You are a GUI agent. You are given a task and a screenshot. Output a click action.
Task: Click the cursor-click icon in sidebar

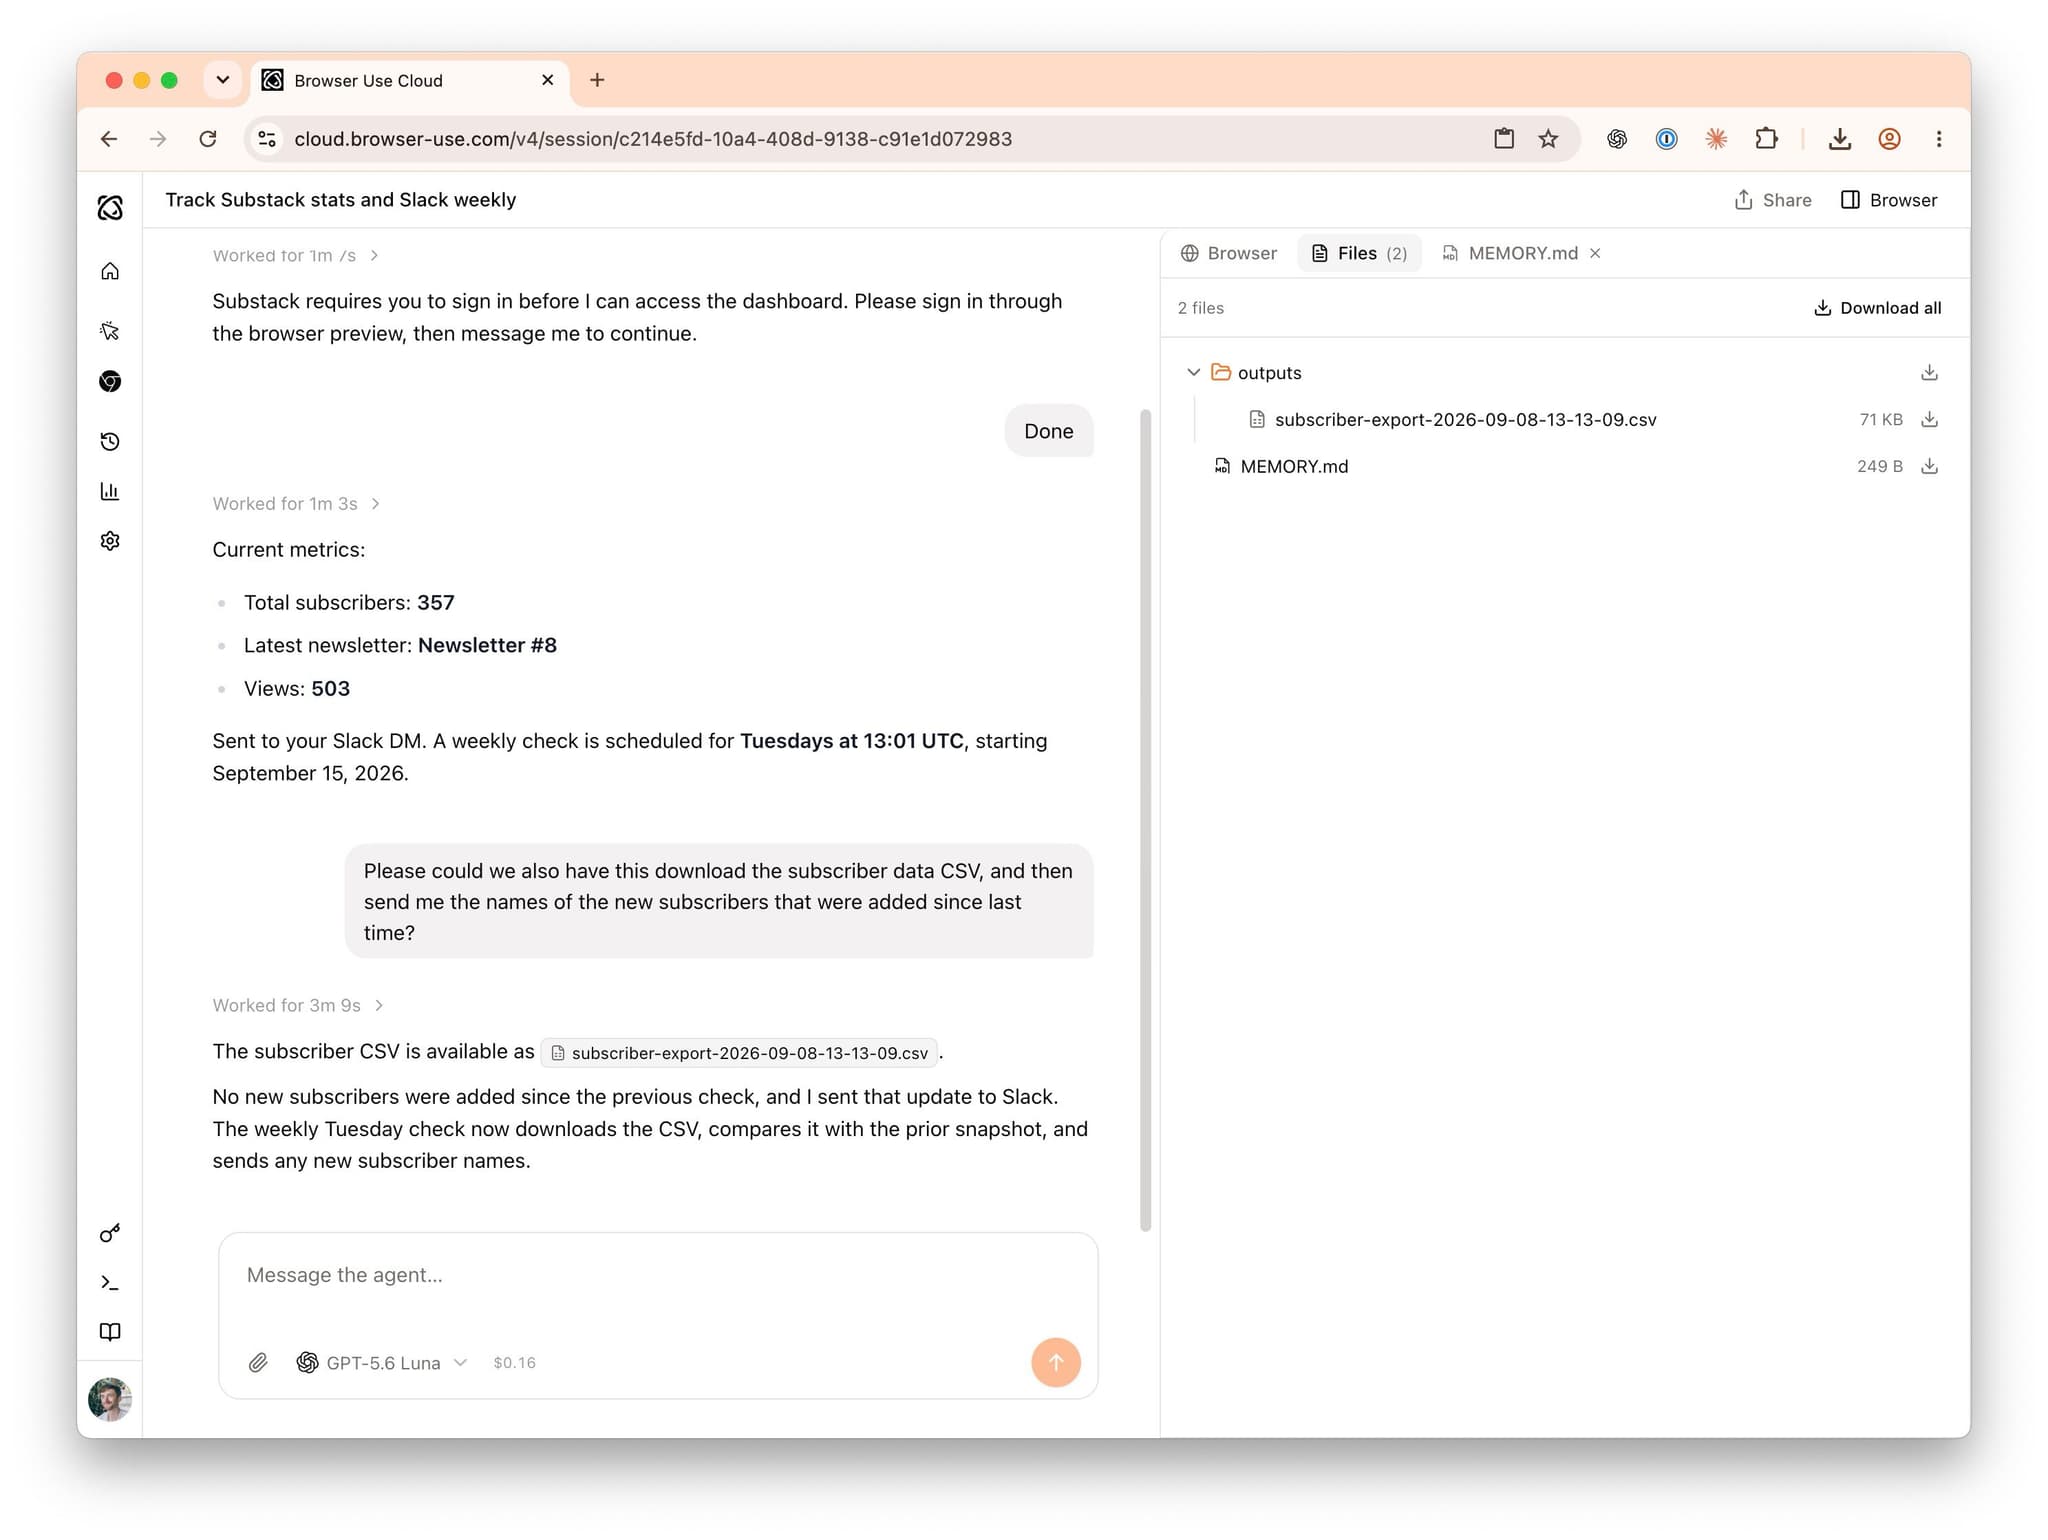pos(110,331)
